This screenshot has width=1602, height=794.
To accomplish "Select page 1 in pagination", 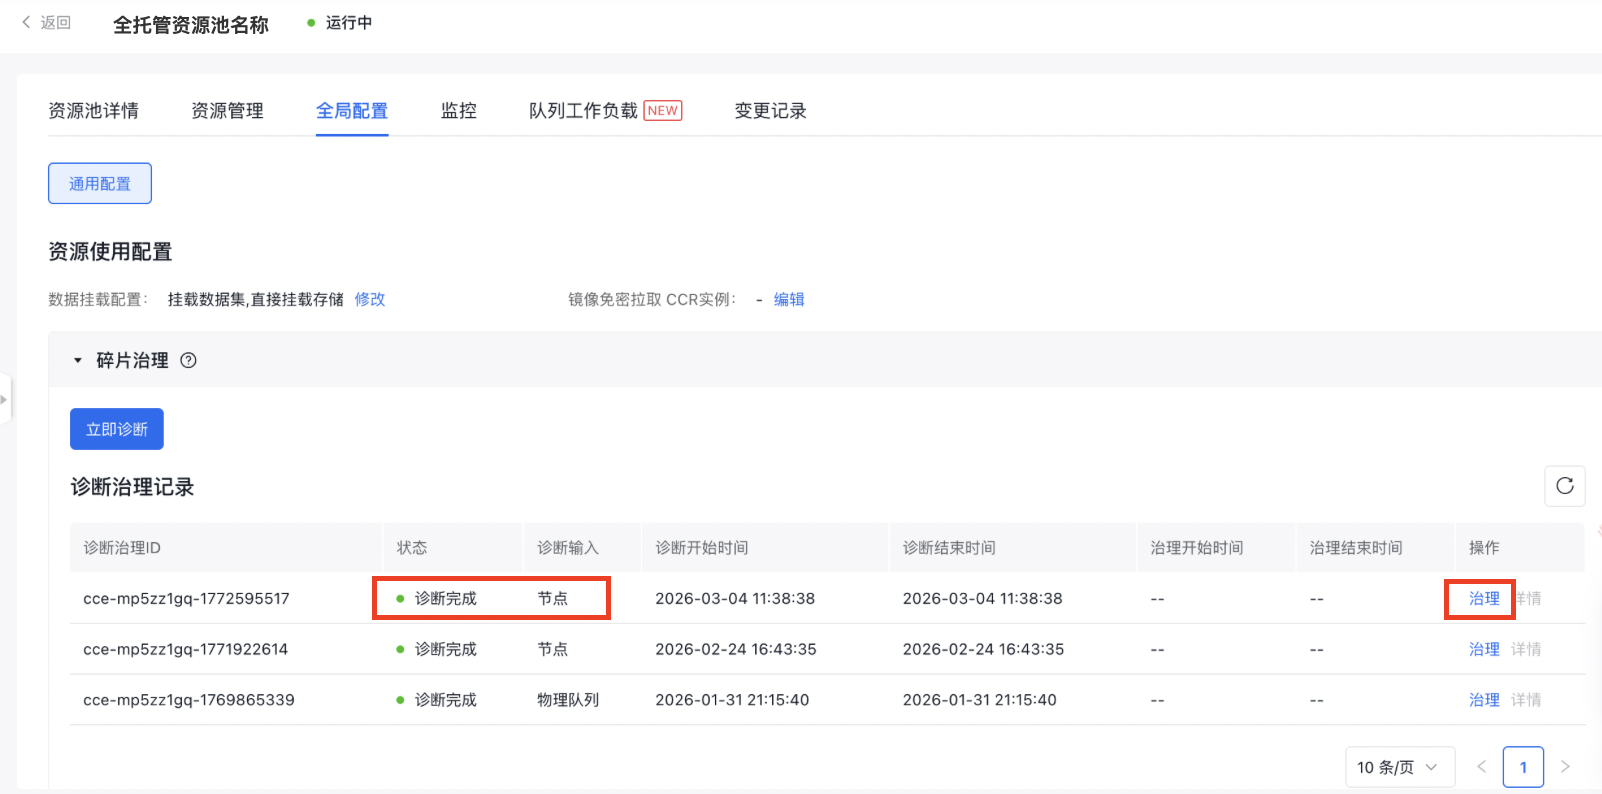I will pos(1523,767).
